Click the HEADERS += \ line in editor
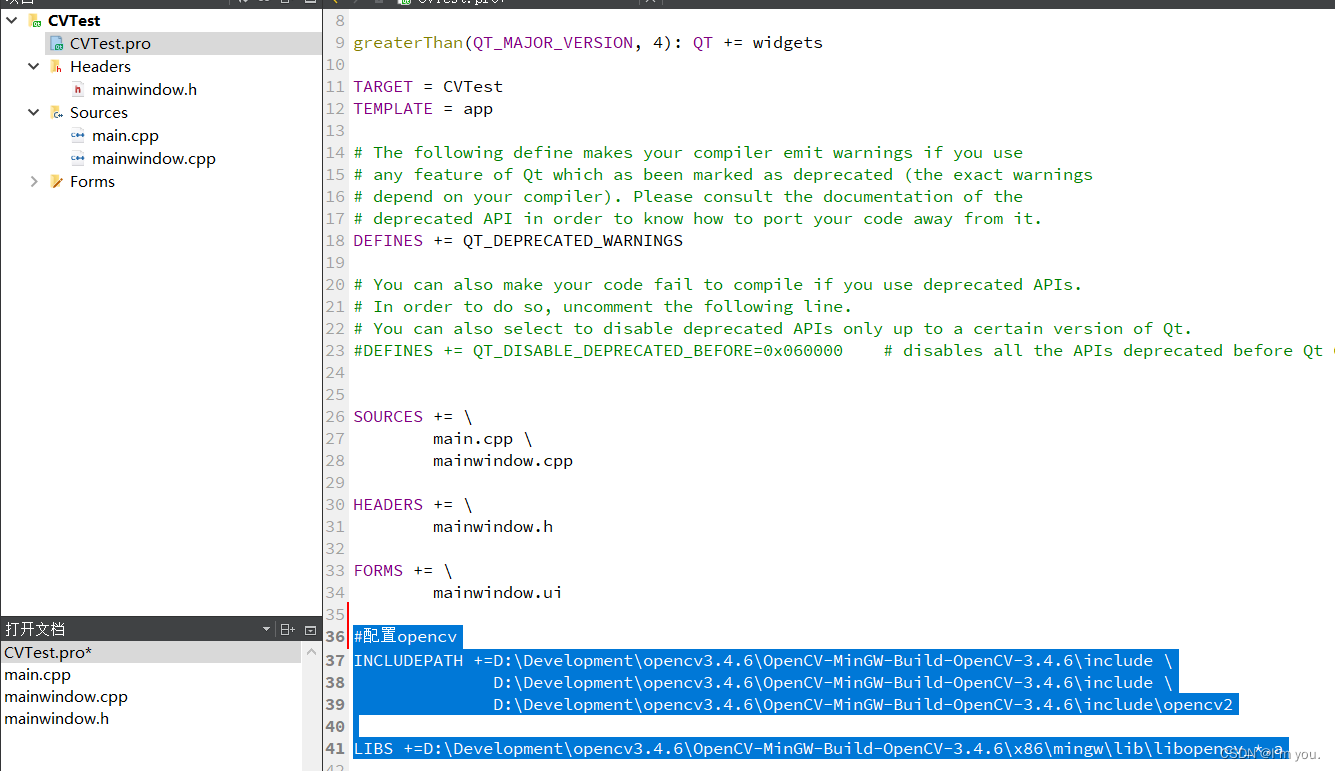Image resolution: width=1335 pixels, height=771 pixels. pyautogui.click(x=413, y=505)
